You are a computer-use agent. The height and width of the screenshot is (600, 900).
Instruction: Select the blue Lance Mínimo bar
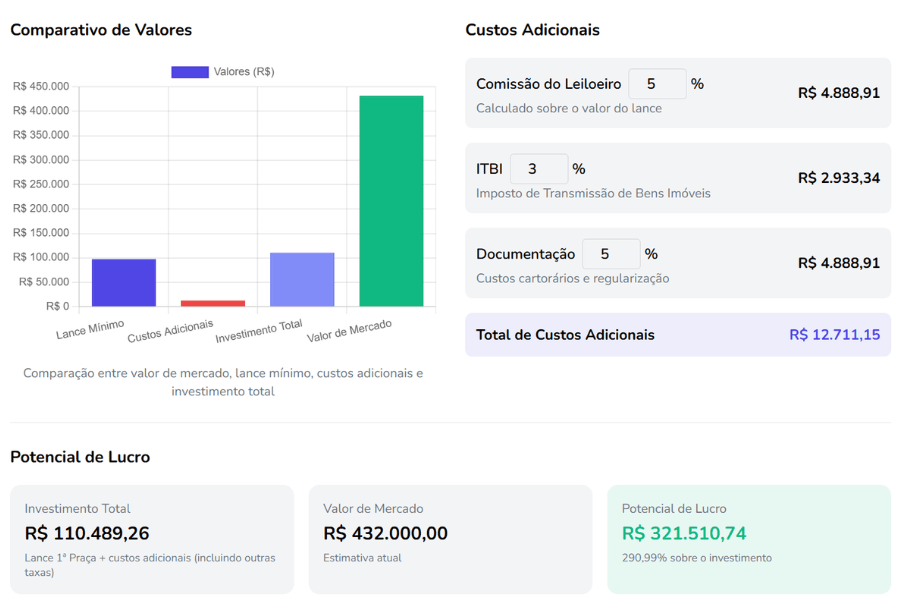(124, 282)
